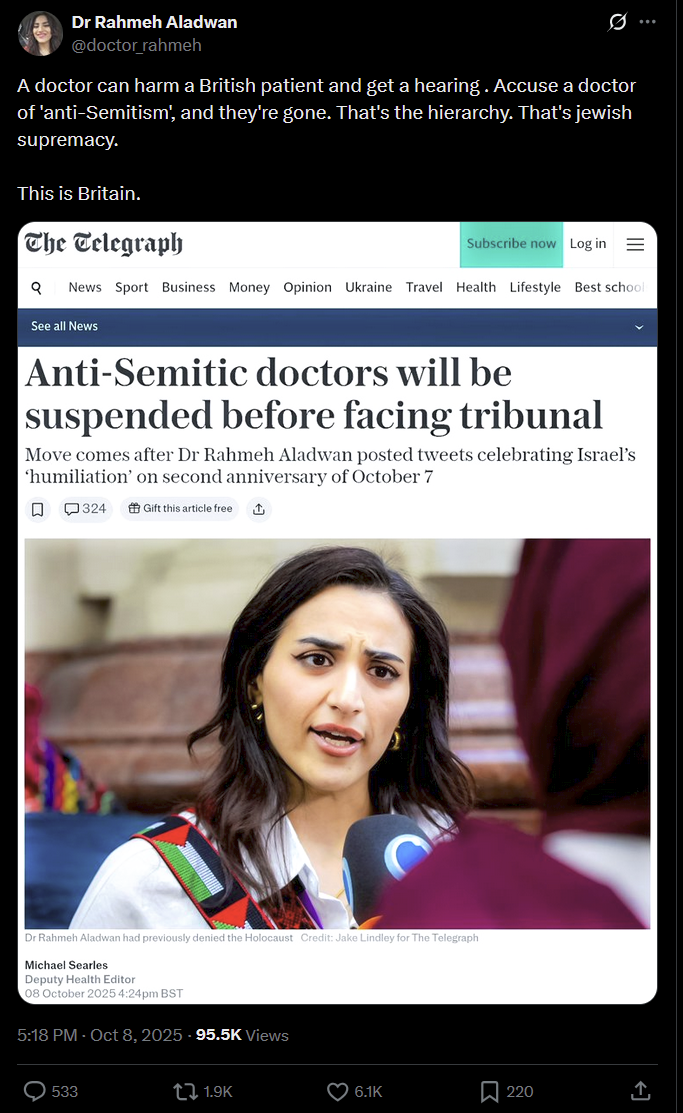This screenshot has height=1113, width=683.
Task: Open the three-dot more options menu
Action: click(x=648, y=22)
